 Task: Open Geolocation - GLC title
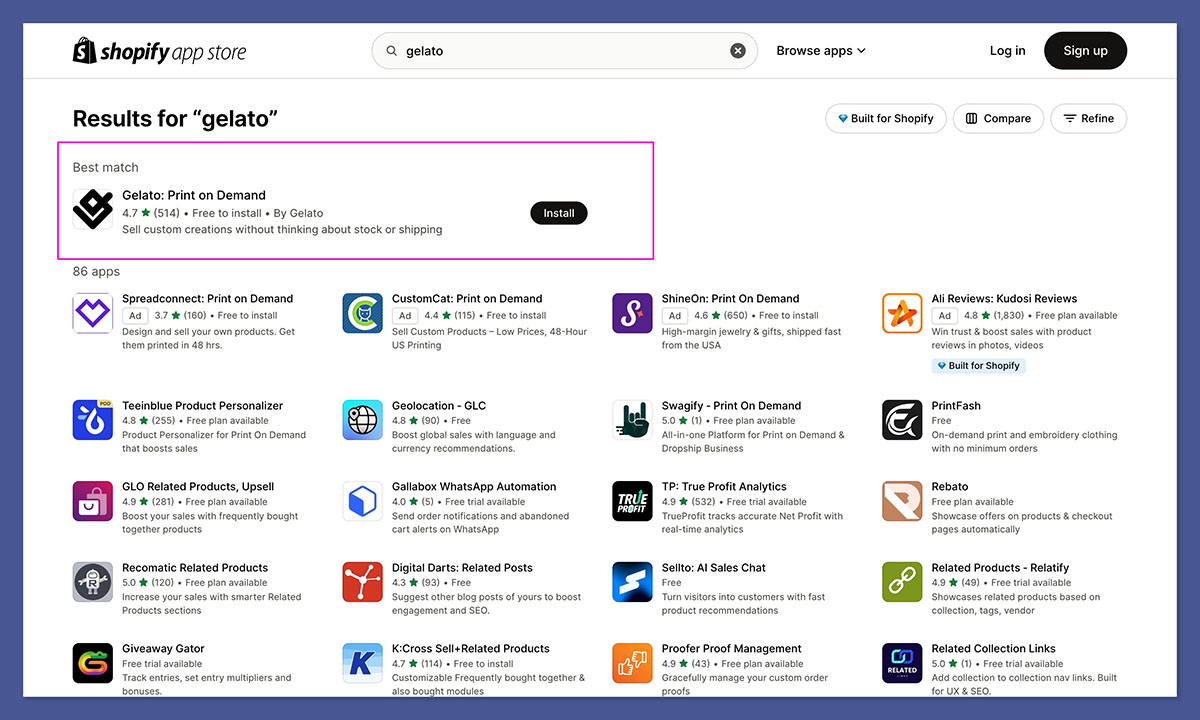point(439,405)
